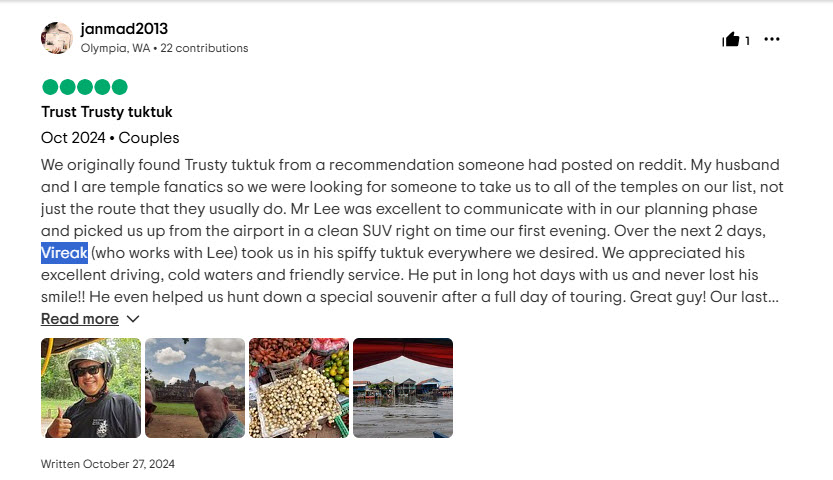Screen dimensions: 833x480
Task: Click the review title Trust Trusty tuktuk
Action: coord(107,112)
